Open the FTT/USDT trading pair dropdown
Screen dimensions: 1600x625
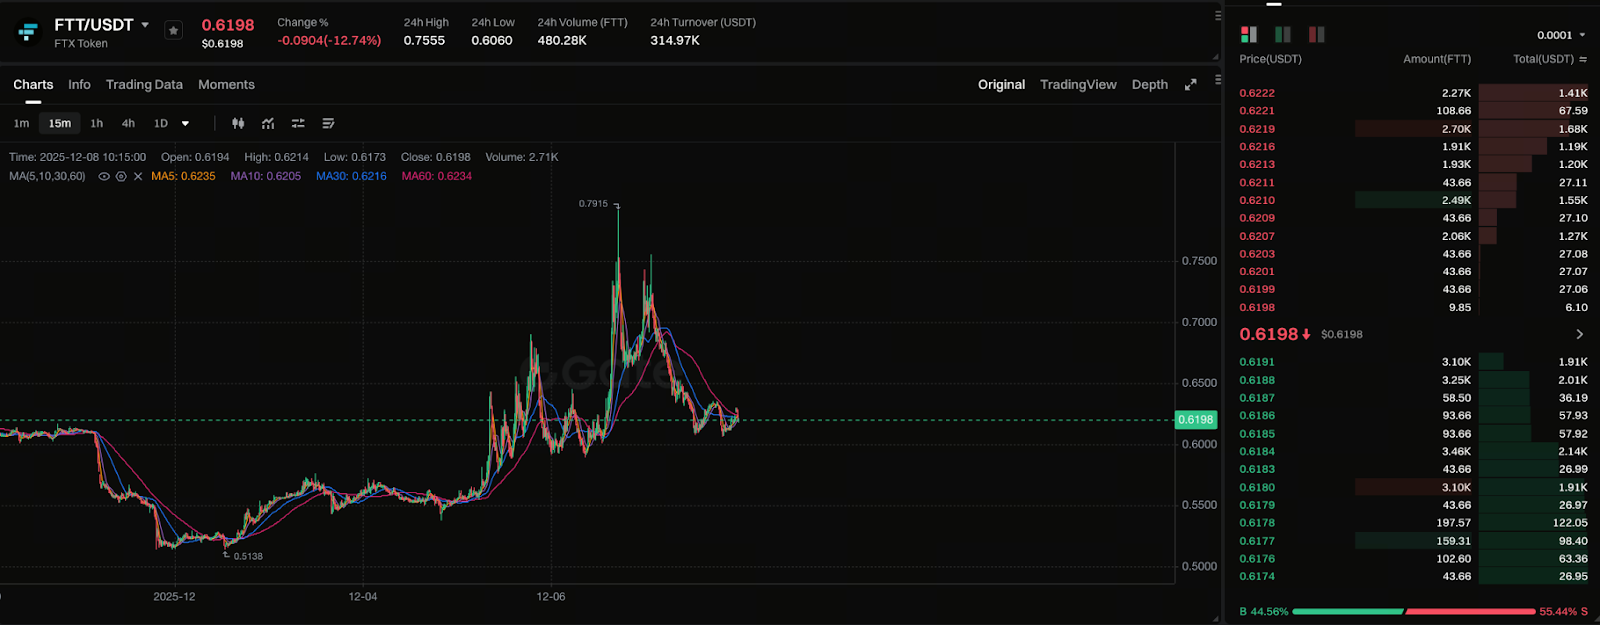click(145, 25)
